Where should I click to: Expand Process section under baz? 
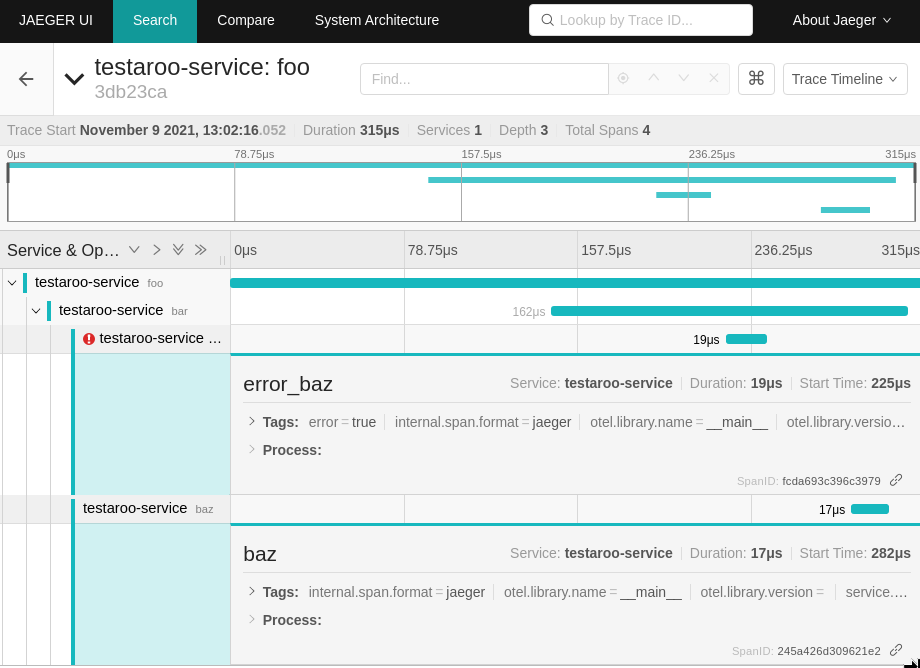click(x=252, y=619)
